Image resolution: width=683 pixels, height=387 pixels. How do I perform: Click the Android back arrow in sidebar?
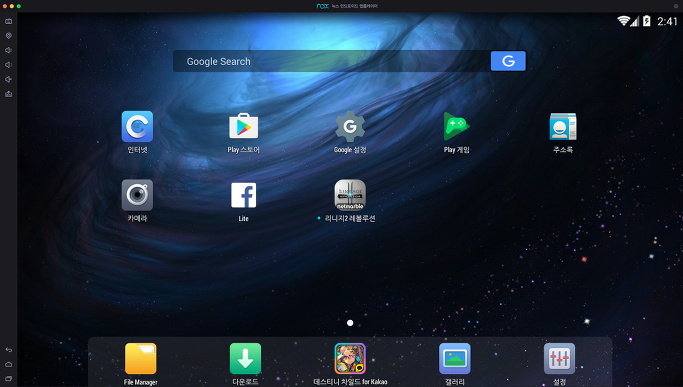(8, 350)
